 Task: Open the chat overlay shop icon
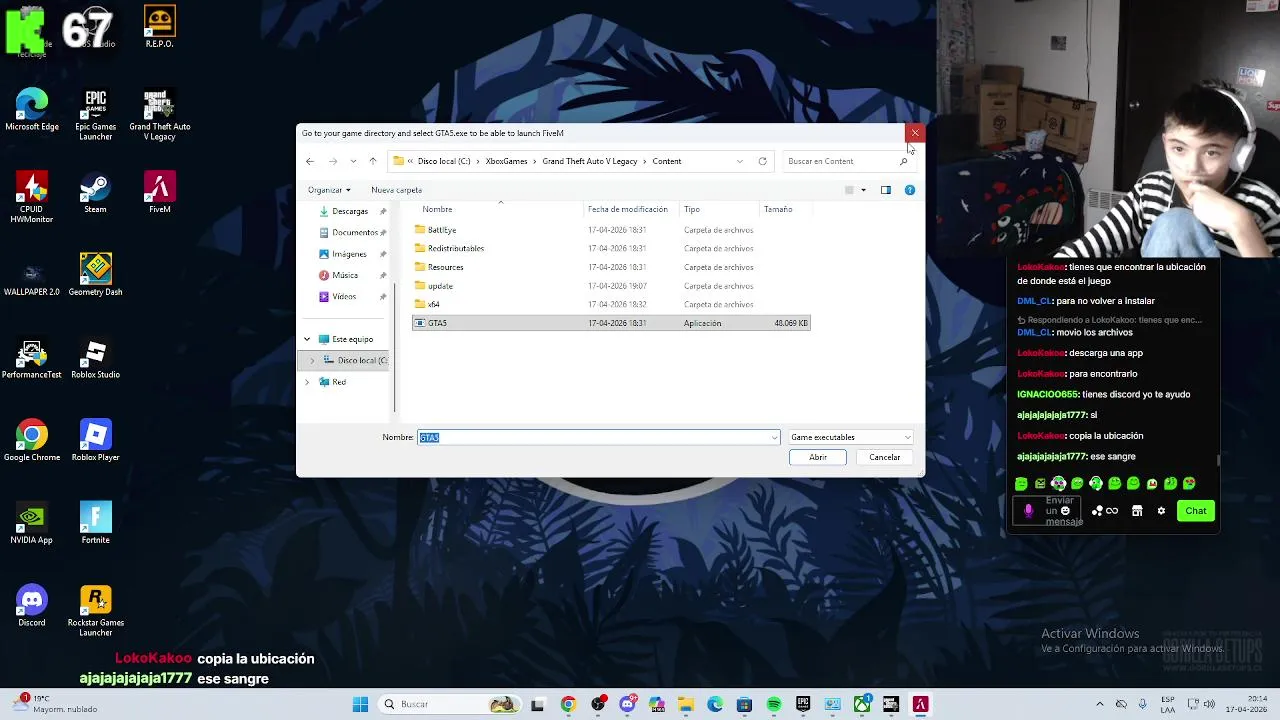tap(1137, 511)
